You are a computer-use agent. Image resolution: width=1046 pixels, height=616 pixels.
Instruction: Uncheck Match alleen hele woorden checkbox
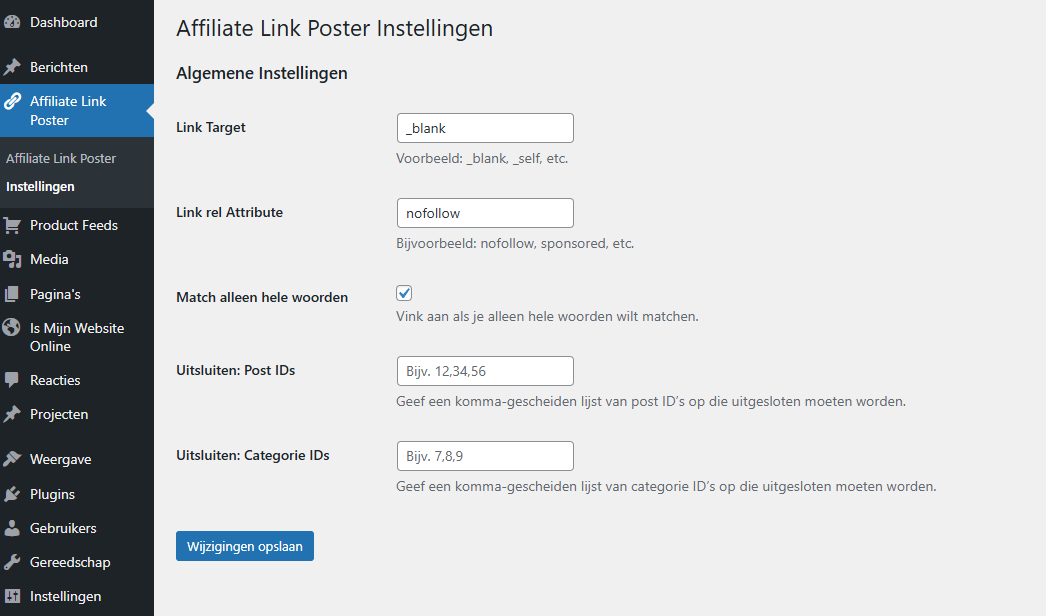[x=404, y=293]
